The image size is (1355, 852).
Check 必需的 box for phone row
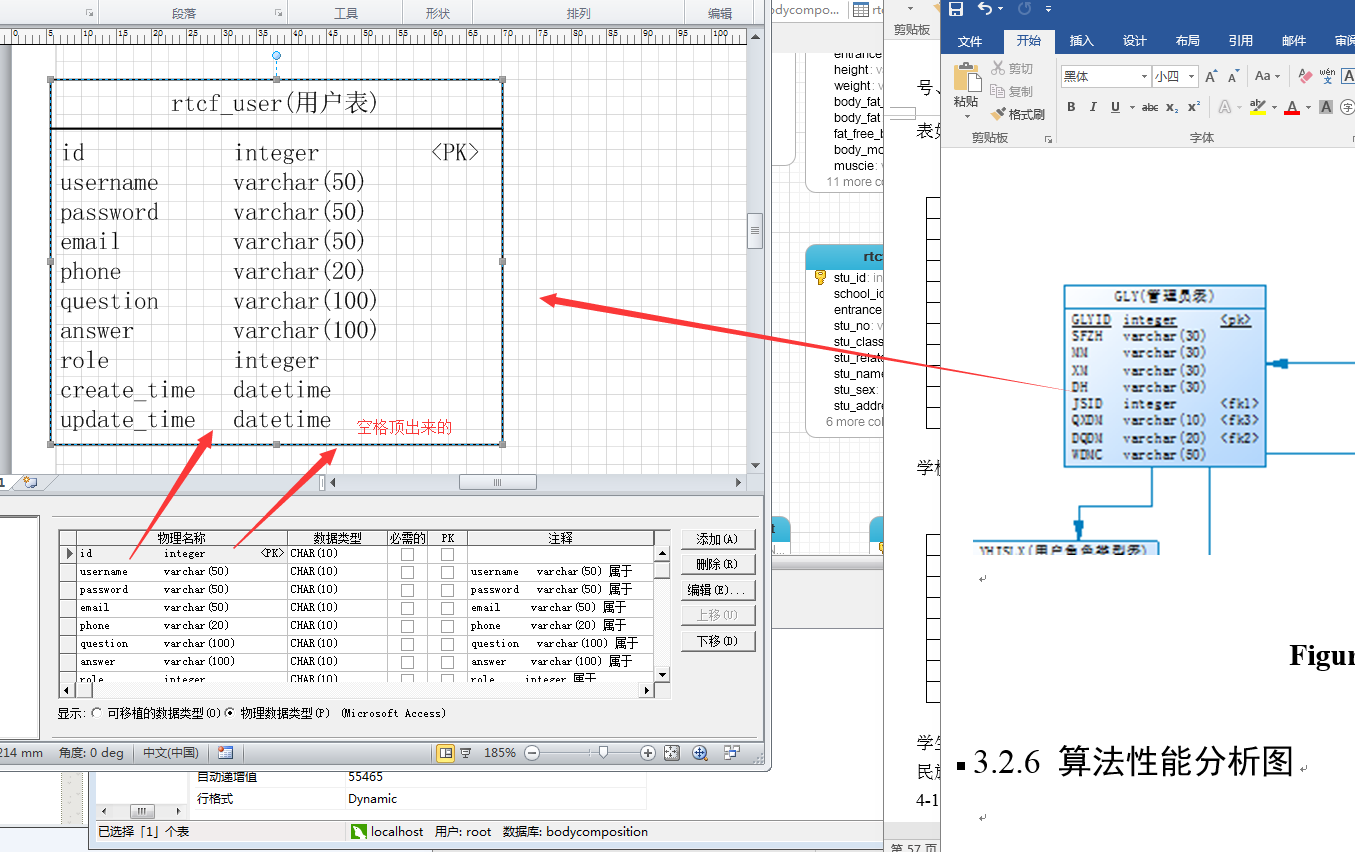(407, 626)
